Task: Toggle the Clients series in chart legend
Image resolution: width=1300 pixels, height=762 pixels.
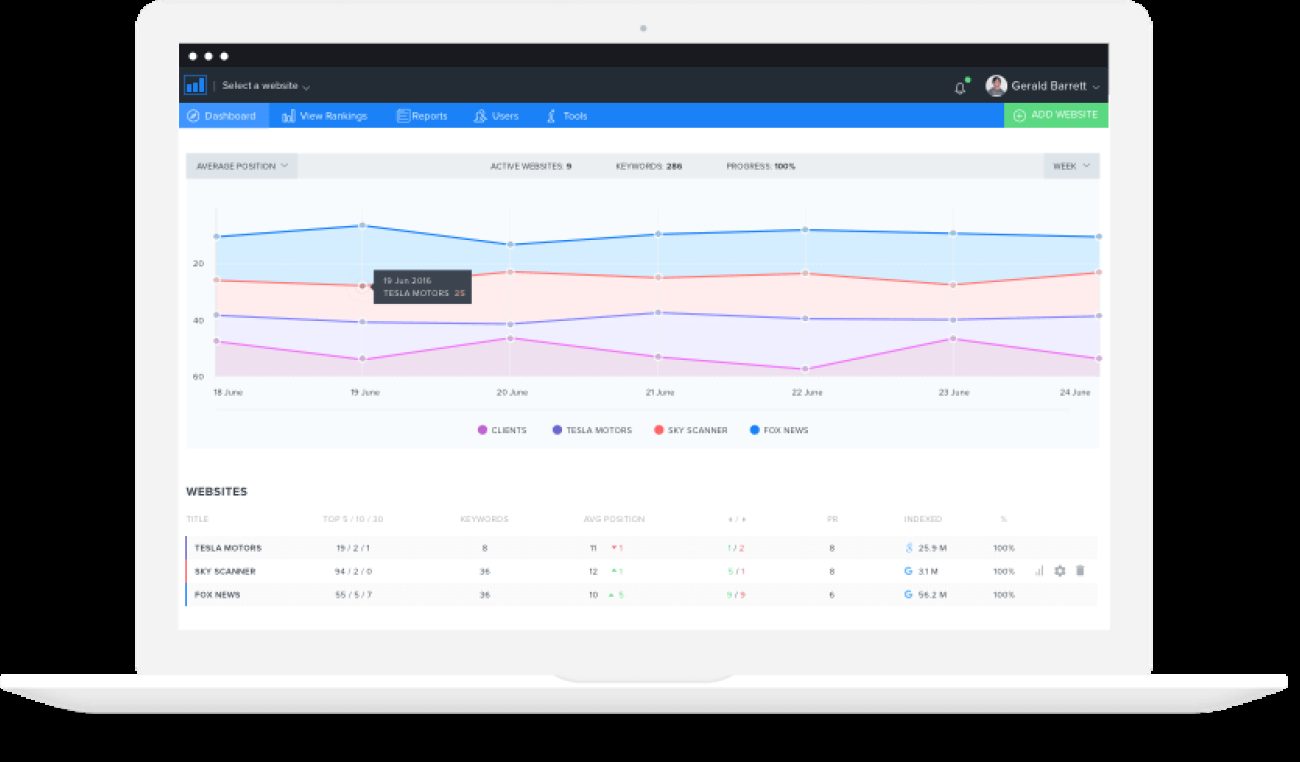Action: tap(502, 430)
